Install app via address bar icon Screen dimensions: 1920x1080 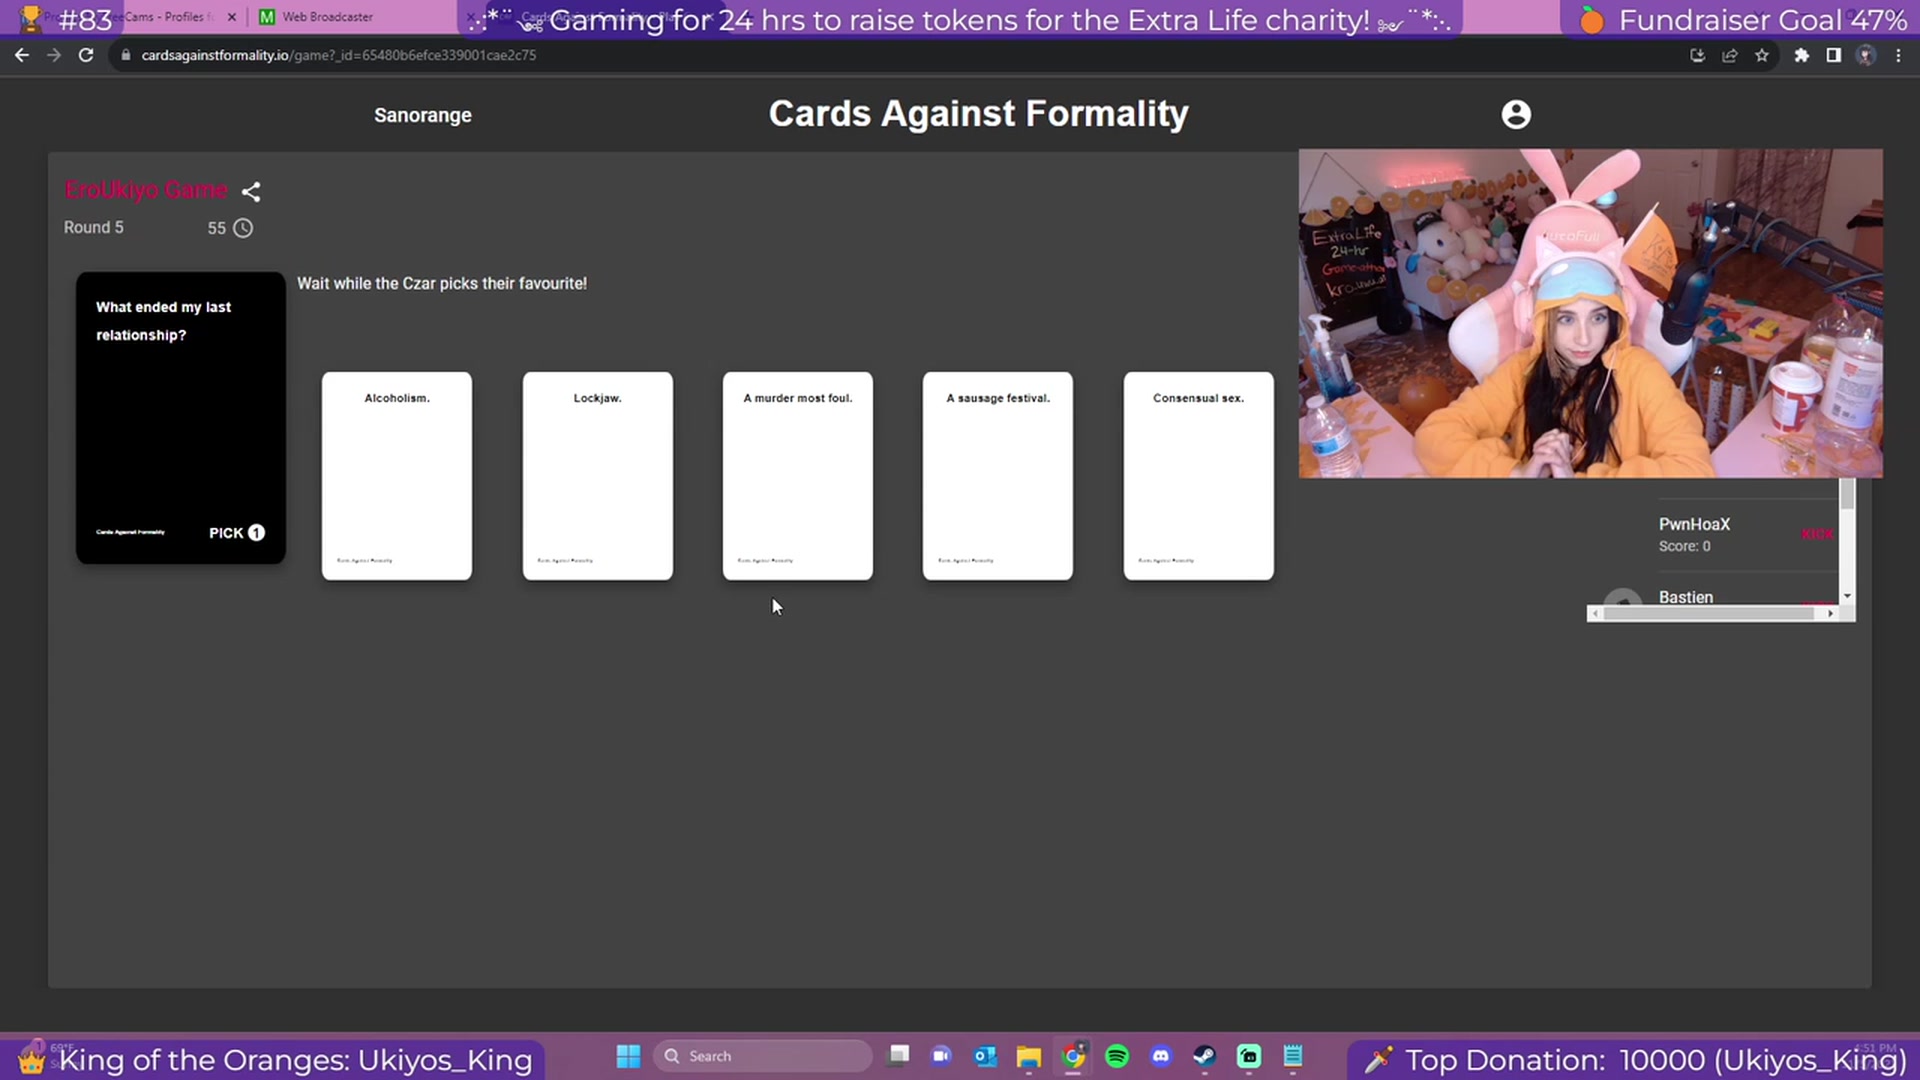(1697, 55)
